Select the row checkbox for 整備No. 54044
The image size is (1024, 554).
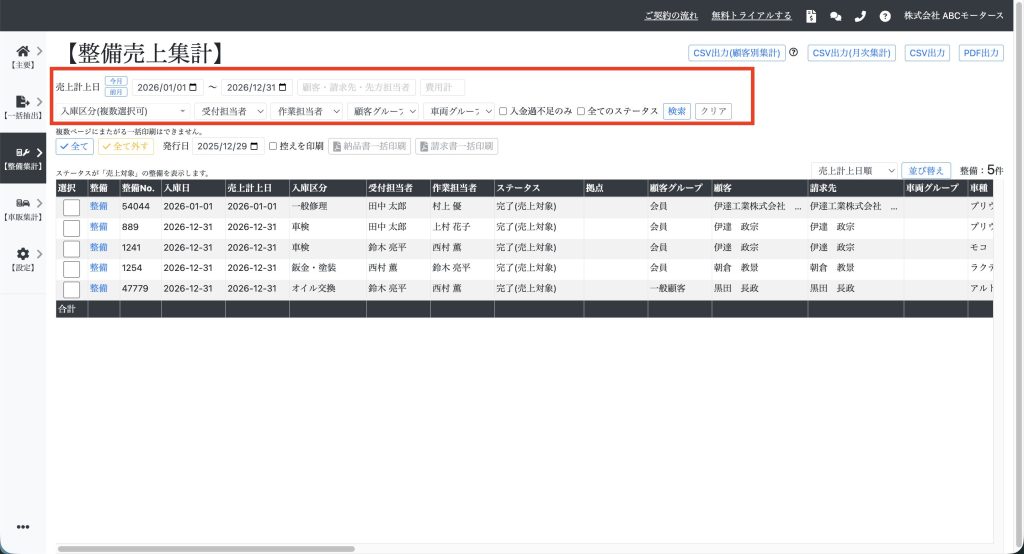click(x=71, y=207)
